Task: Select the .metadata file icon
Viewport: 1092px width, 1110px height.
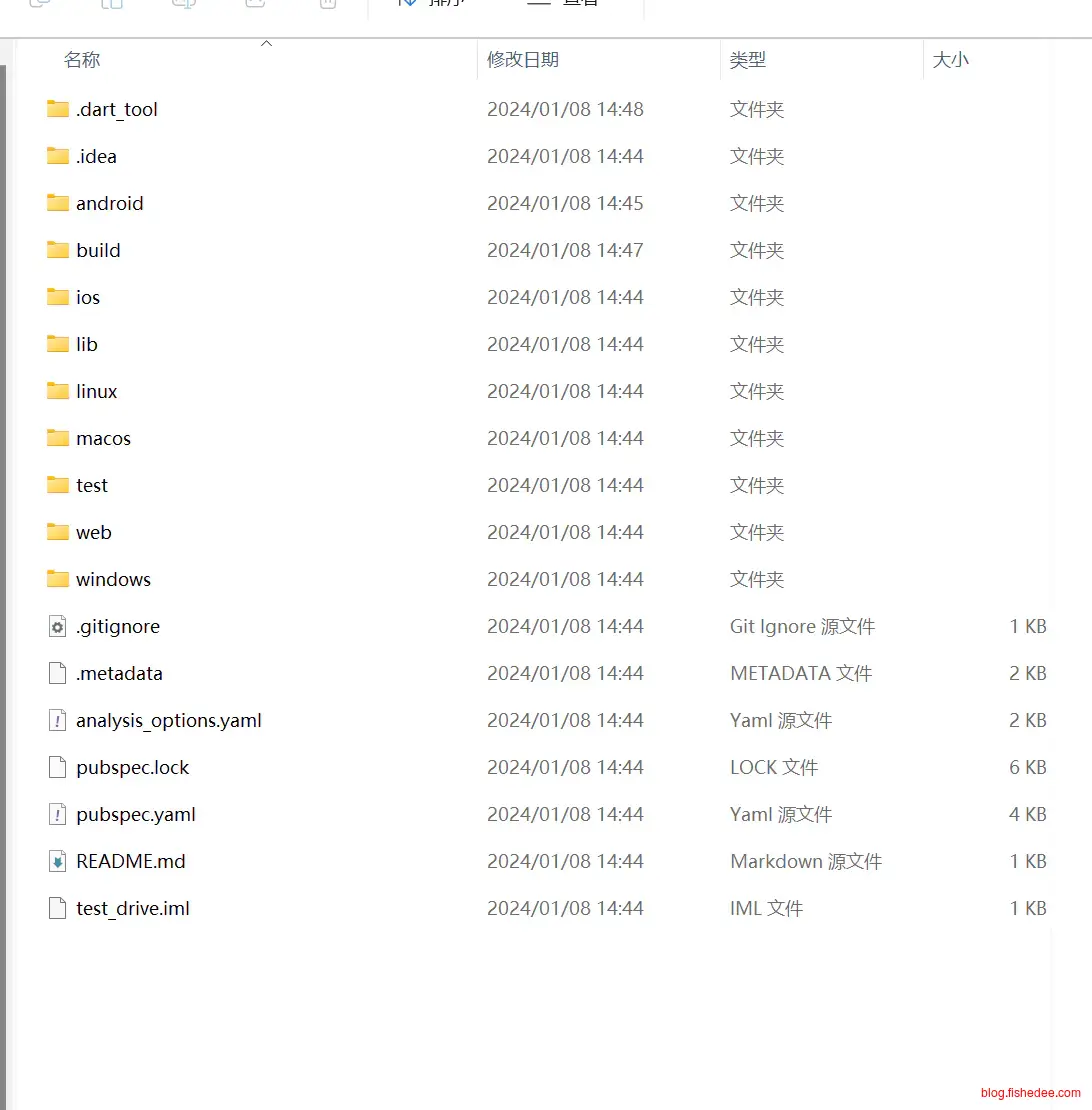Action: click(57, 673)
